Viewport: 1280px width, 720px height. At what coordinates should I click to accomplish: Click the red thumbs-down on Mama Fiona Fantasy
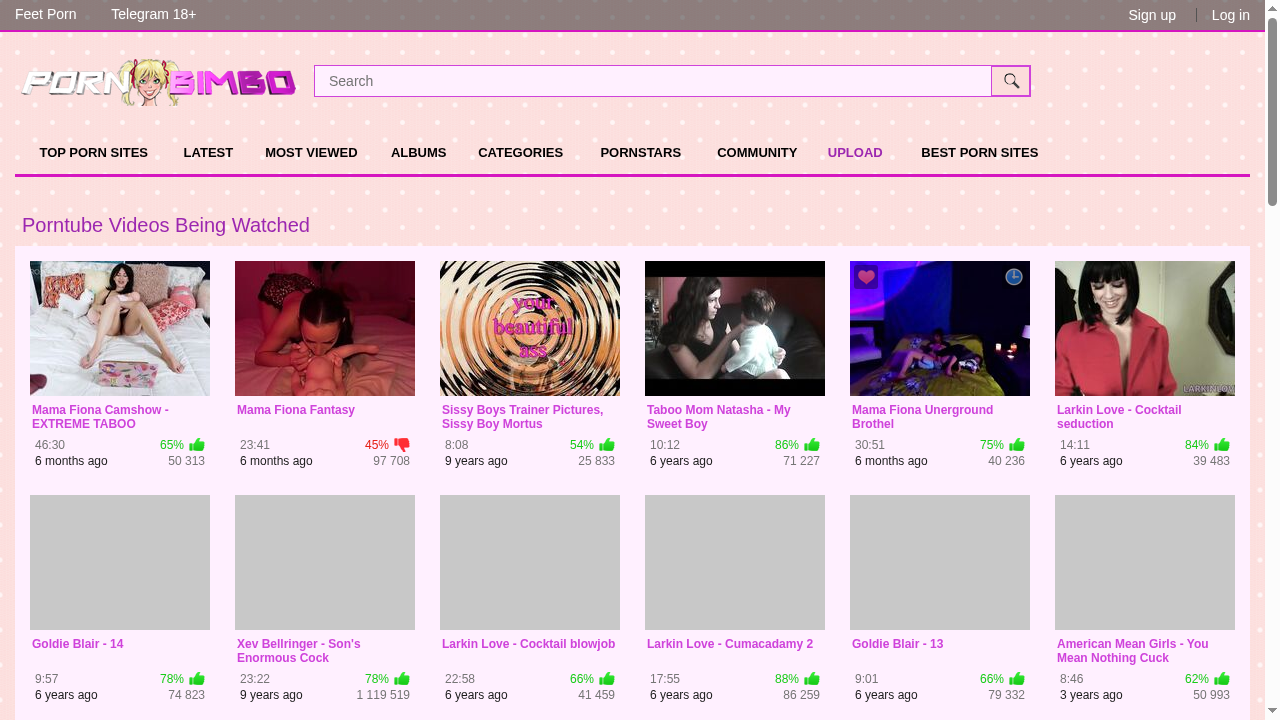click(401, 444)
